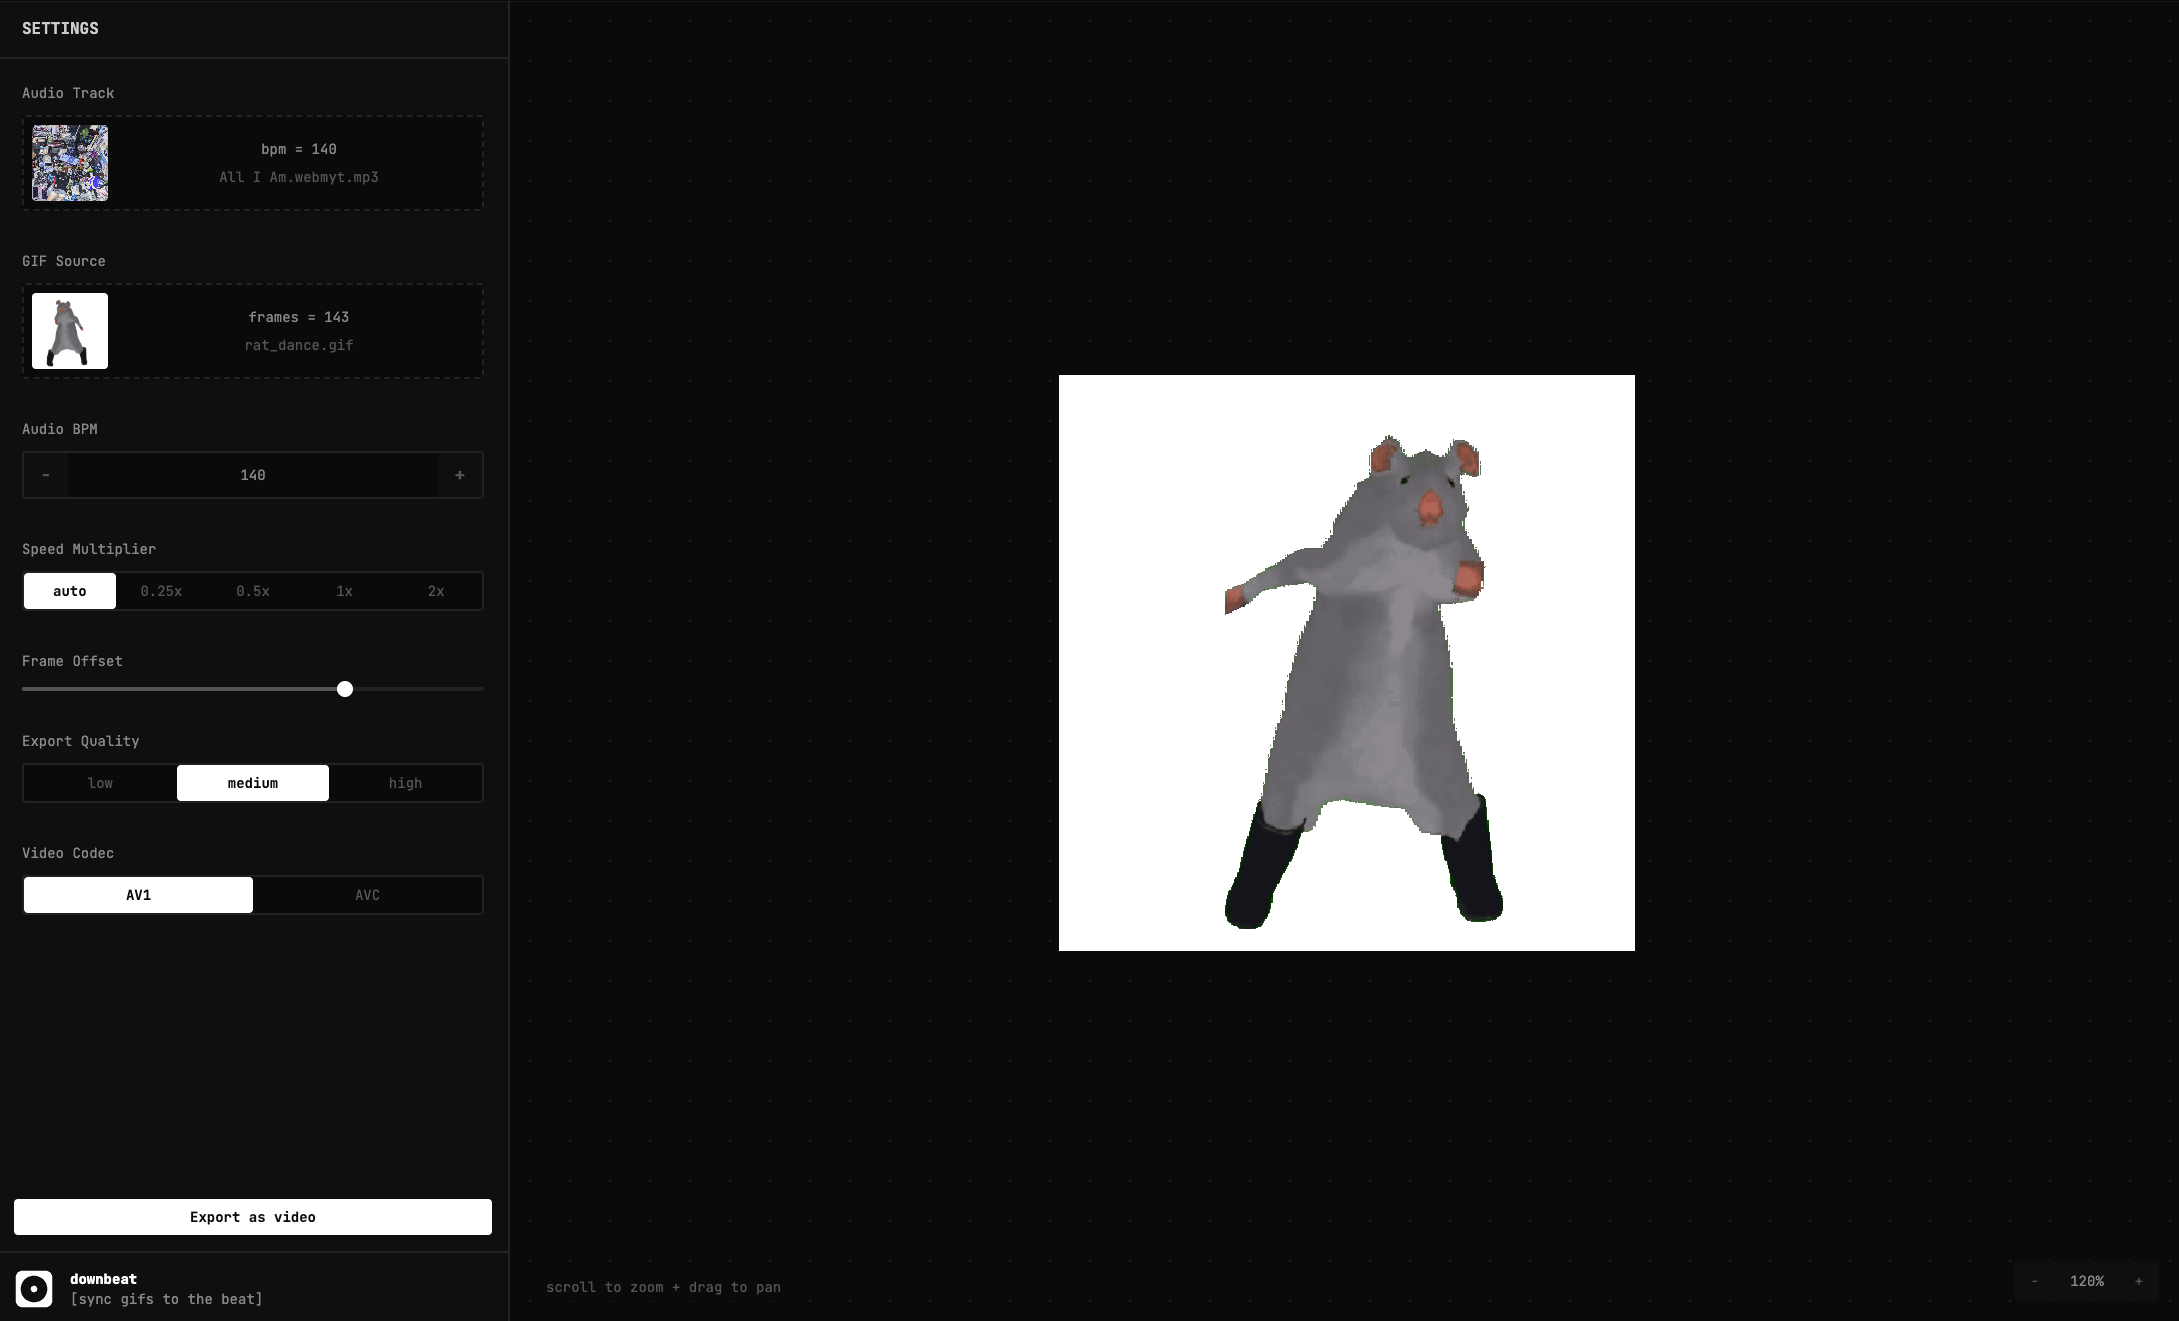Viewport: 2179px width, 1321px height.
Task: Set speed multiplier to 1x
Action: coord(344,591)
